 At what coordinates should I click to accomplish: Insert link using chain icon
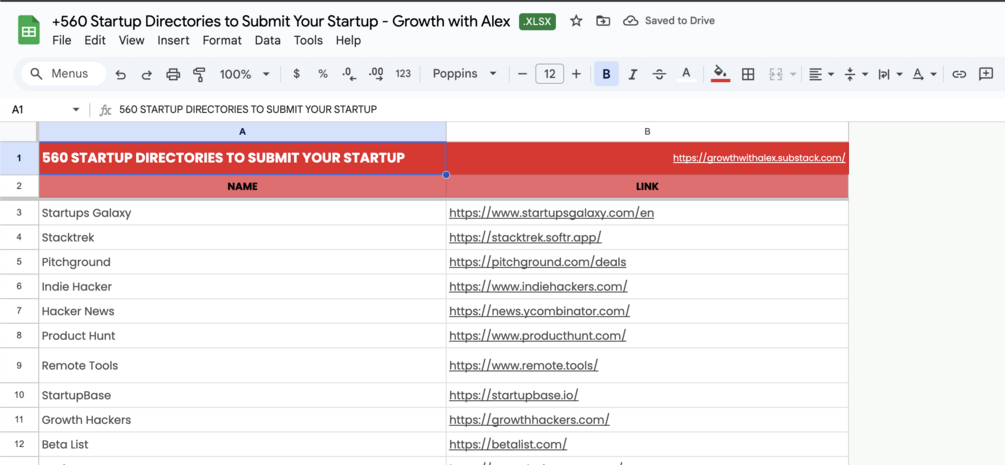point(959,74)
